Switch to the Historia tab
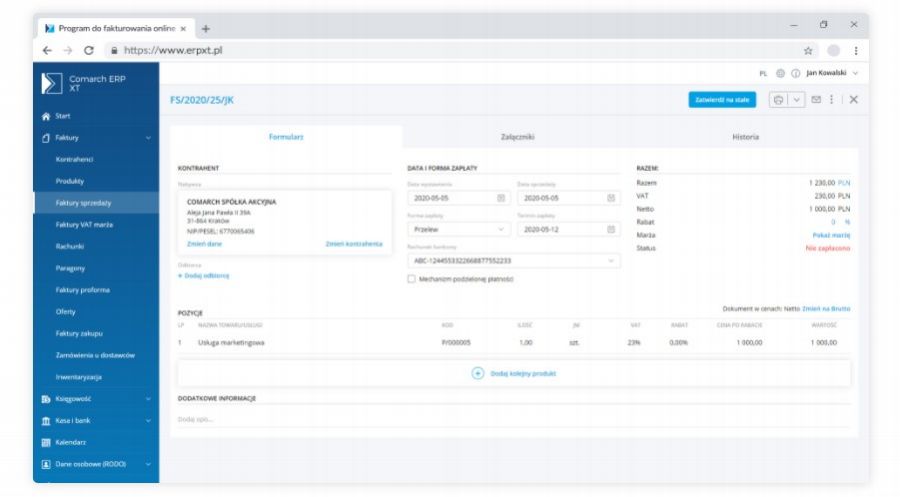 [745, 137]
